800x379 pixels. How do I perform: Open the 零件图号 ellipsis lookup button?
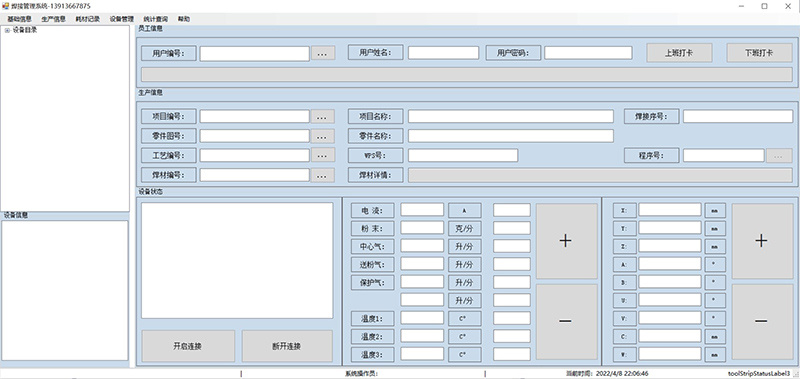(323, 136)
